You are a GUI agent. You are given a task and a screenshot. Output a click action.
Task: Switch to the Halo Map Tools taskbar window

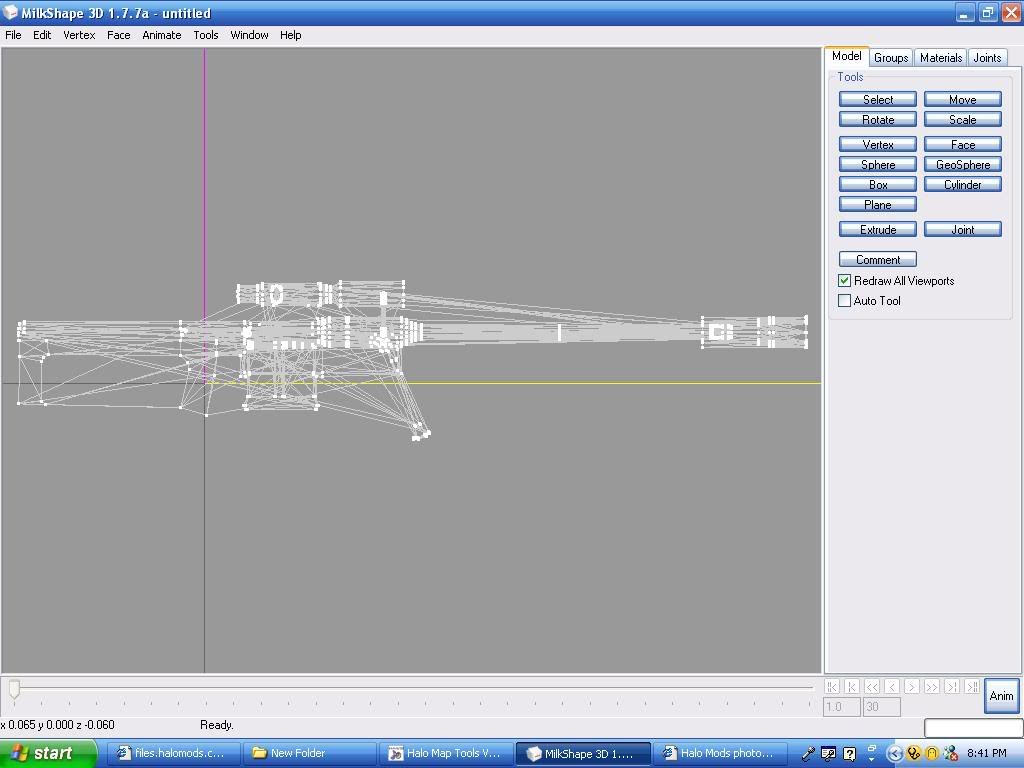tap(446, 754)
